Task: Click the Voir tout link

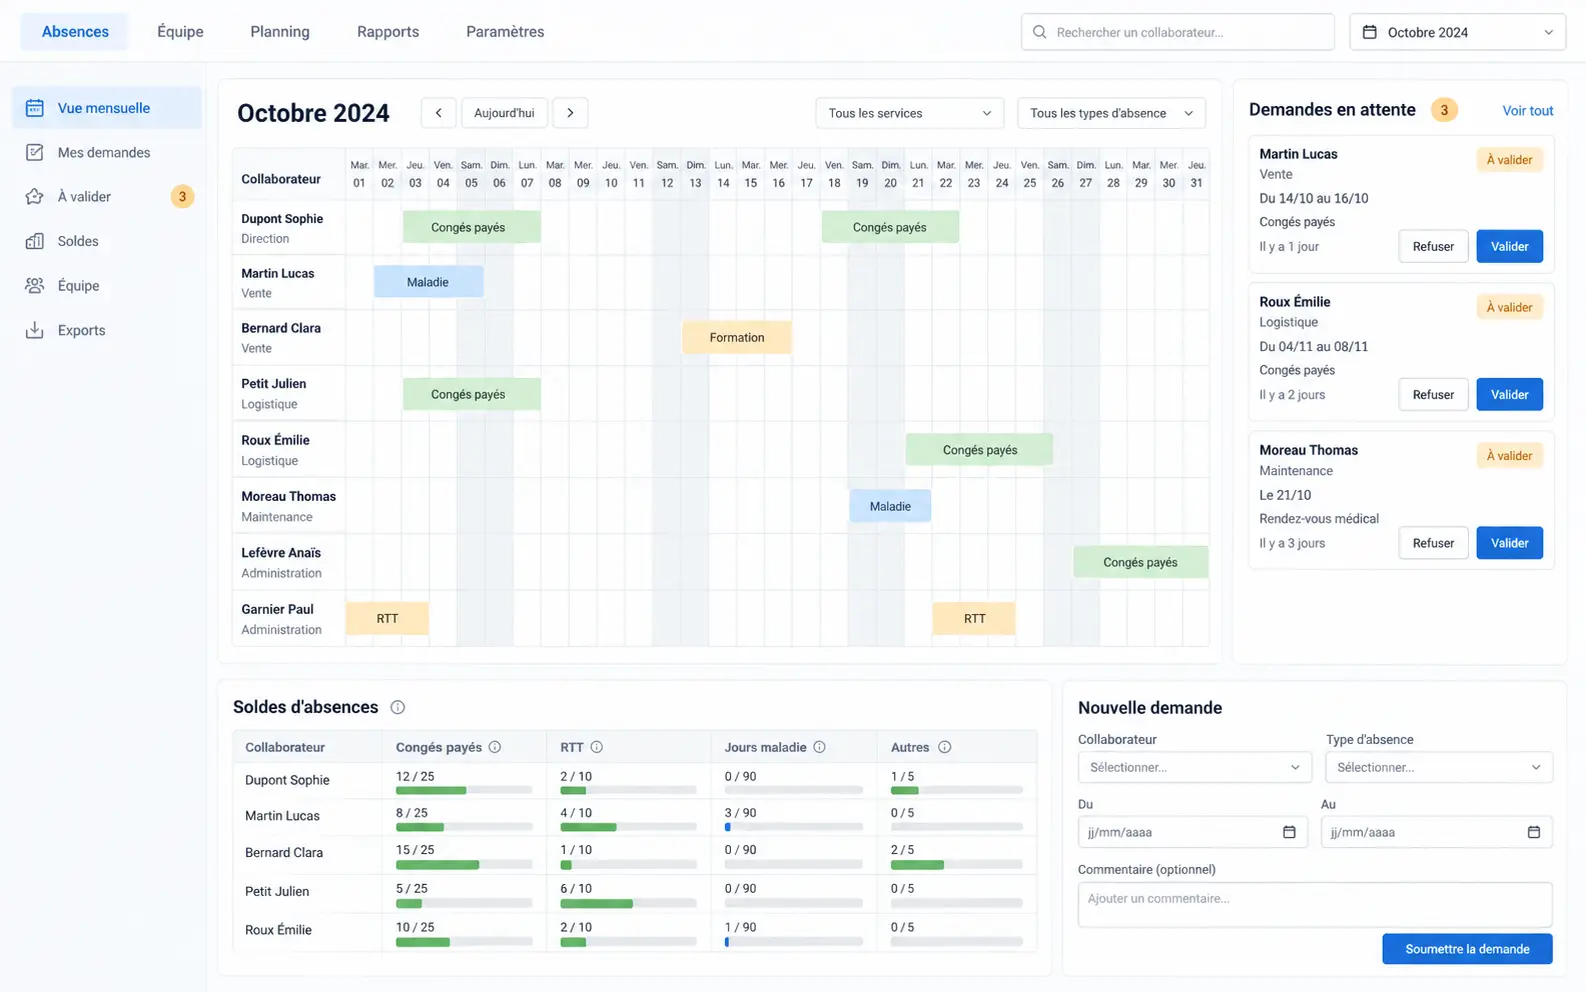Action: (1527, 111)
